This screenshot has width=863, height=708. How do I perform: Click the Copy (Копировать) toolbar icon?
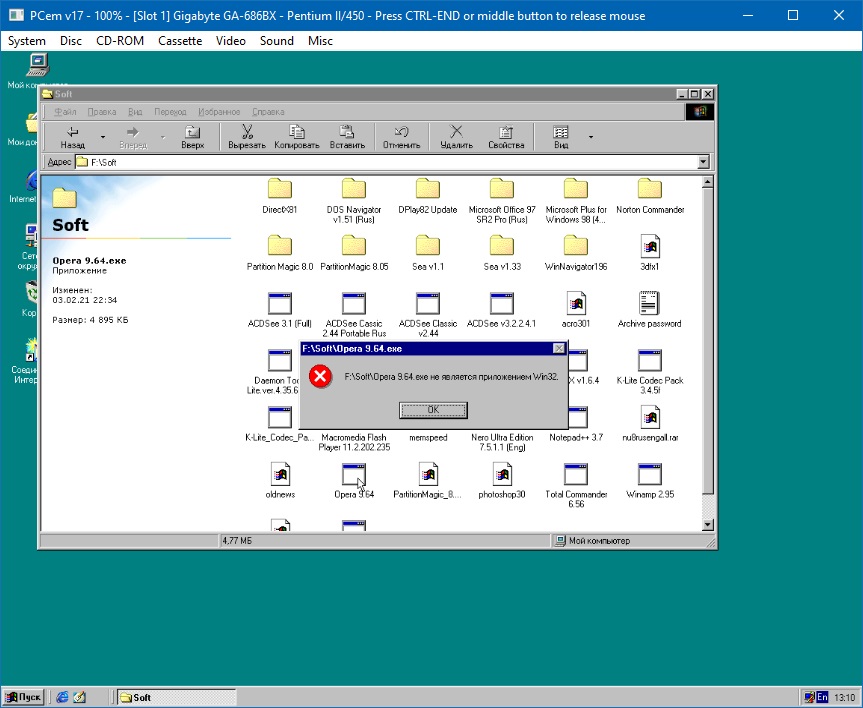[x=296, y=132]
